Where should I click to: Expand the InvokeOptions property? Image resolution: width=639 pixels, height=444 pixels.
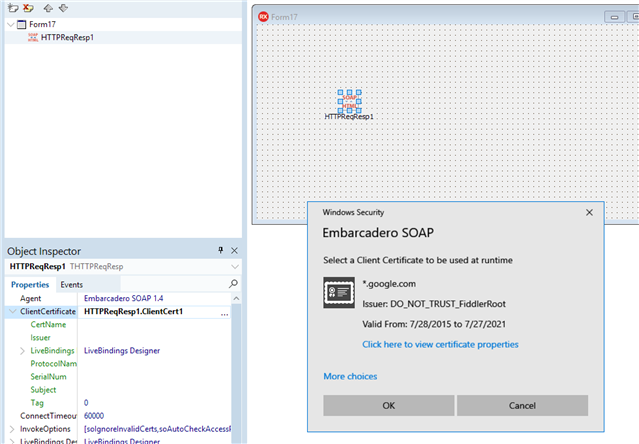click(x=12, y=429)
